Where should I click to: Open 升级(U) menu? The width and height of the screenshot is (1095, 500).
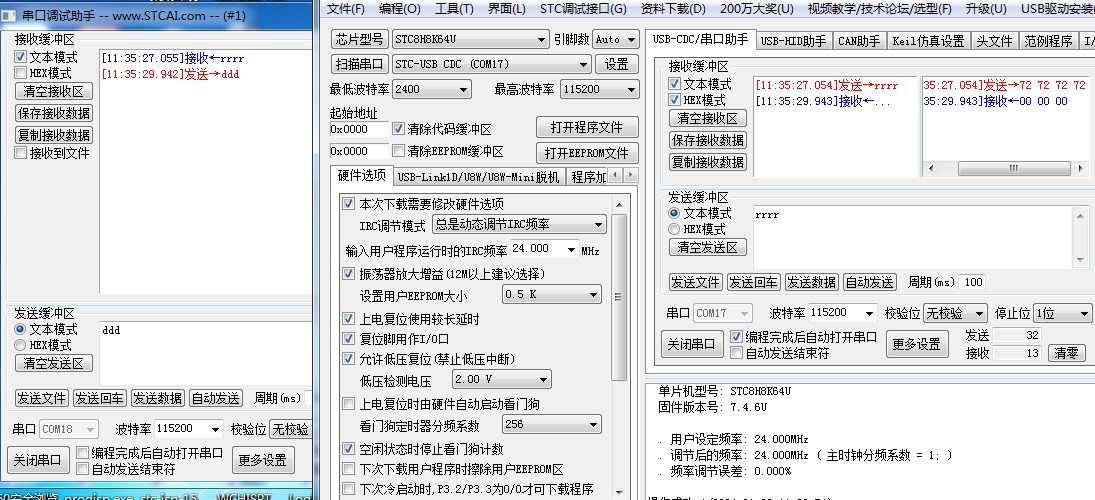click(986, 8)
